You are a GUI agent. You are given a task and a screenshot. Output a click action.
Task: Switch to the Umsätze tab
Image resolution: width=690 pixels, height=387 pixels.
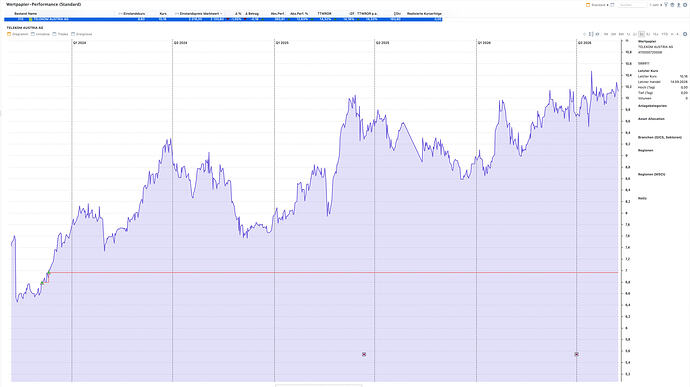pos(40,34)
